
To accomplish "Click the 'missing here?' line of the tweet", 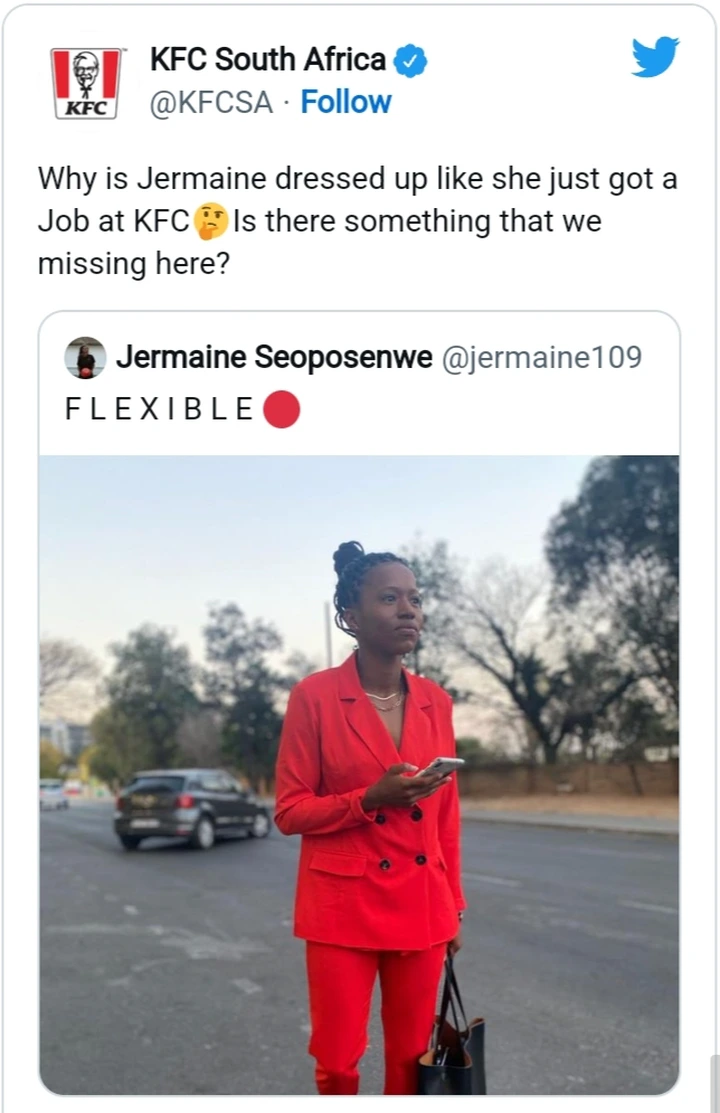I will (134, 264).
